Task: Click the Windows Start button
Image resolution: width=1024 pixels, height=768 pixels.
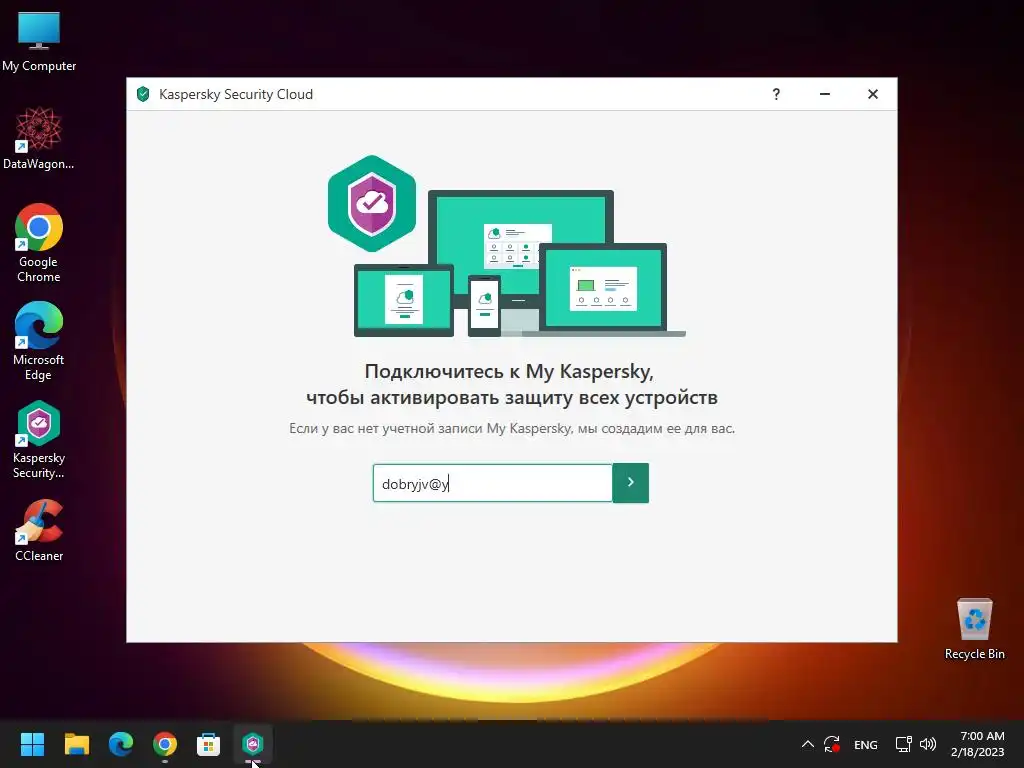Action: (33, 744)
